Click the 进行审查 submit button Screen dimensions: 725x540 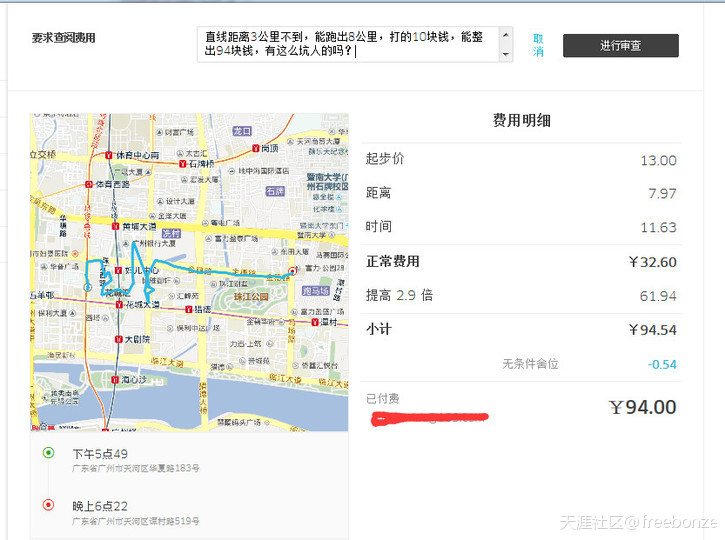coord(620,45)
